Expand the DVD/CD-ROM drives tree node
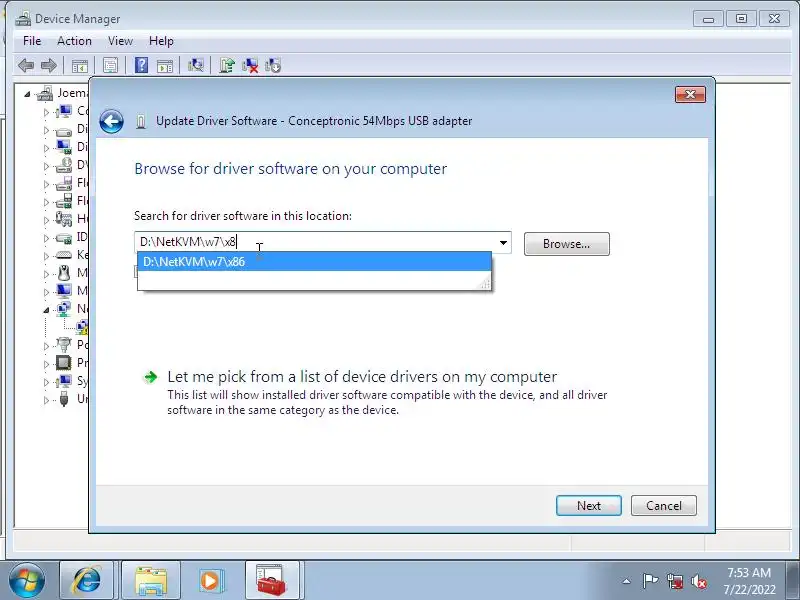Screen dimensions: 800x600 (x=46, y=166)
